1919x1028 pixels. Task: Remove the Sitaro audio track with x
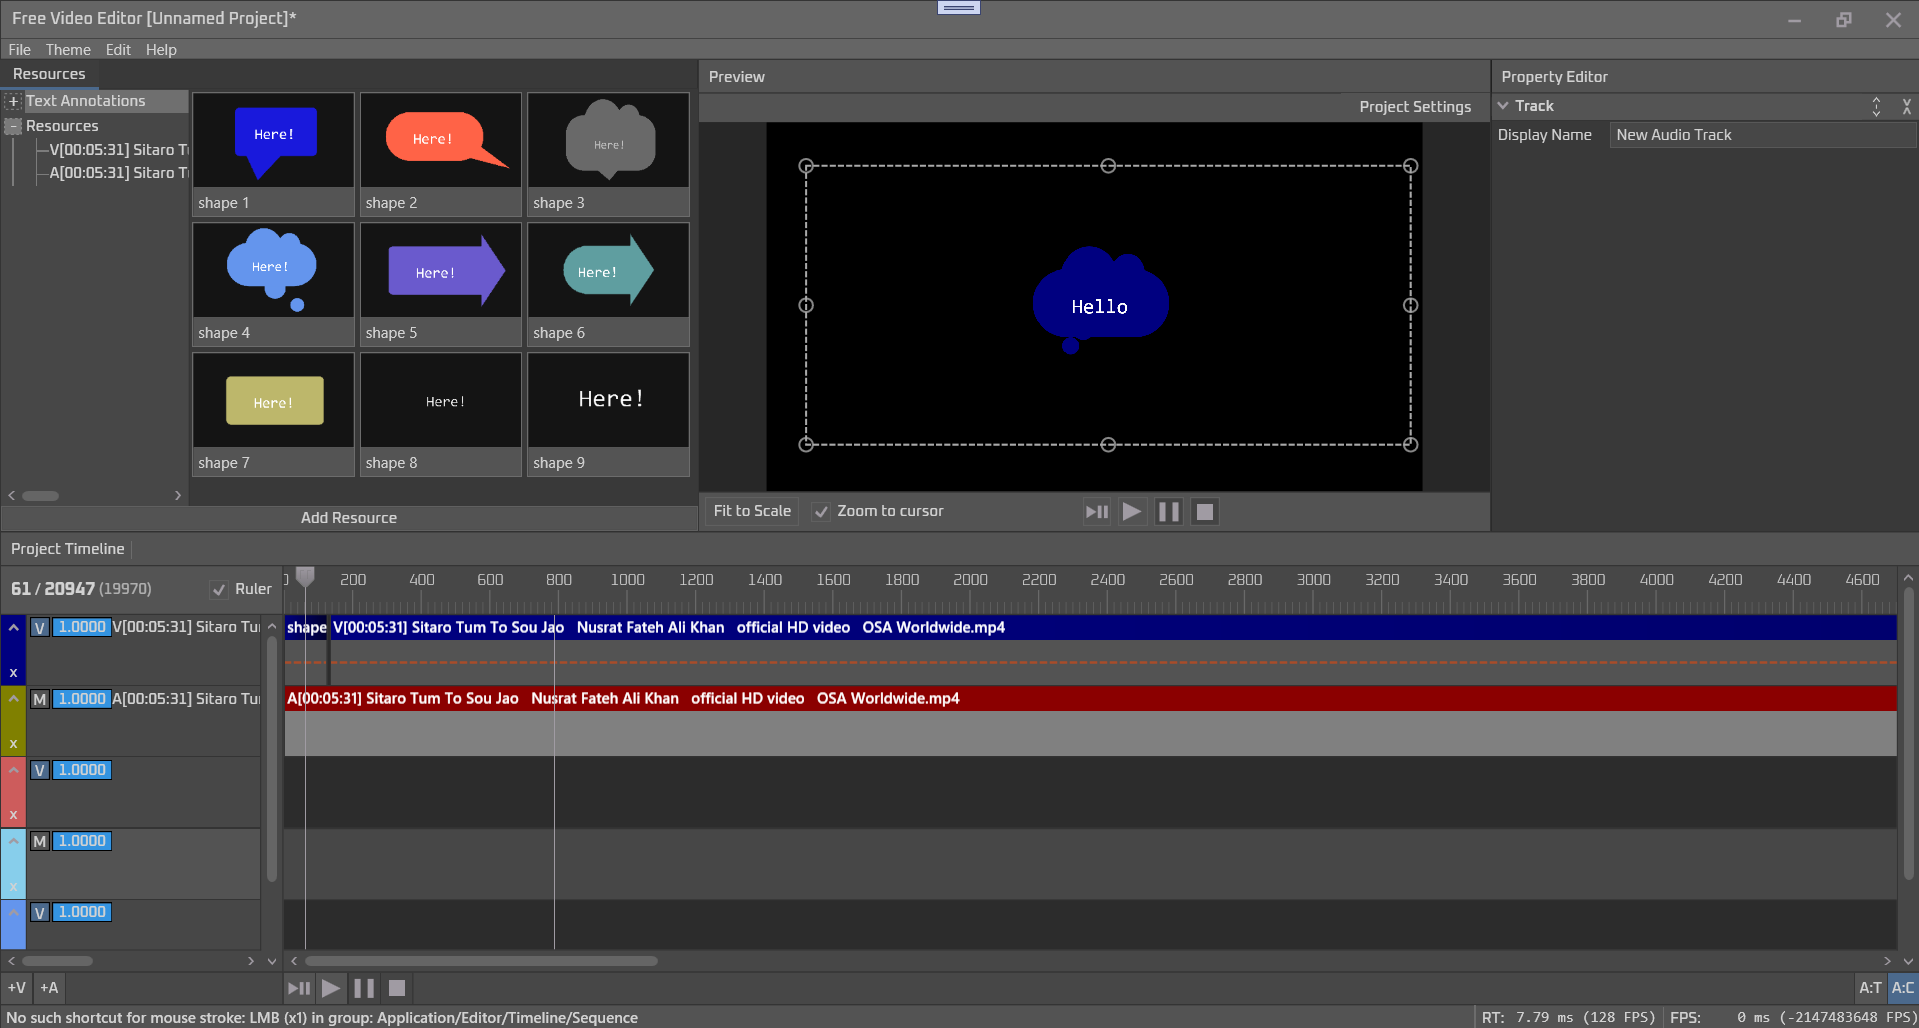(13, 744)
